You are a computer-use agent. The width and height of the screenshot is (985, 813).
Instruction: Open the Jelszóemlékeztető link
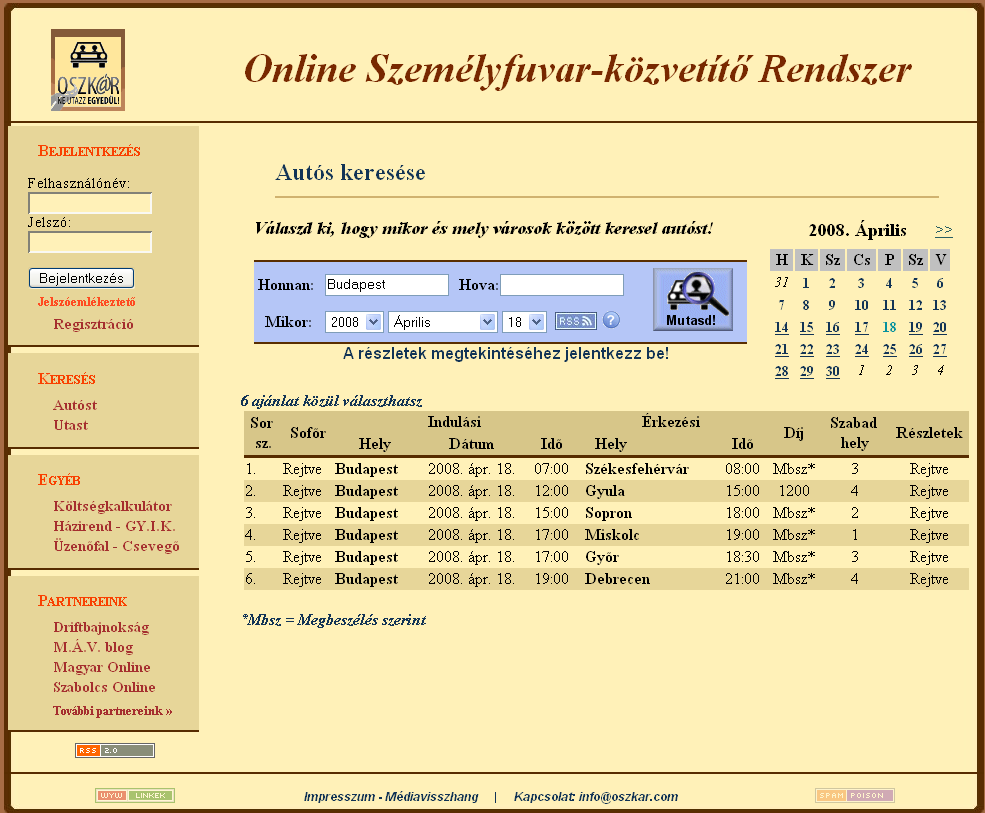click(x=87, y=302)
